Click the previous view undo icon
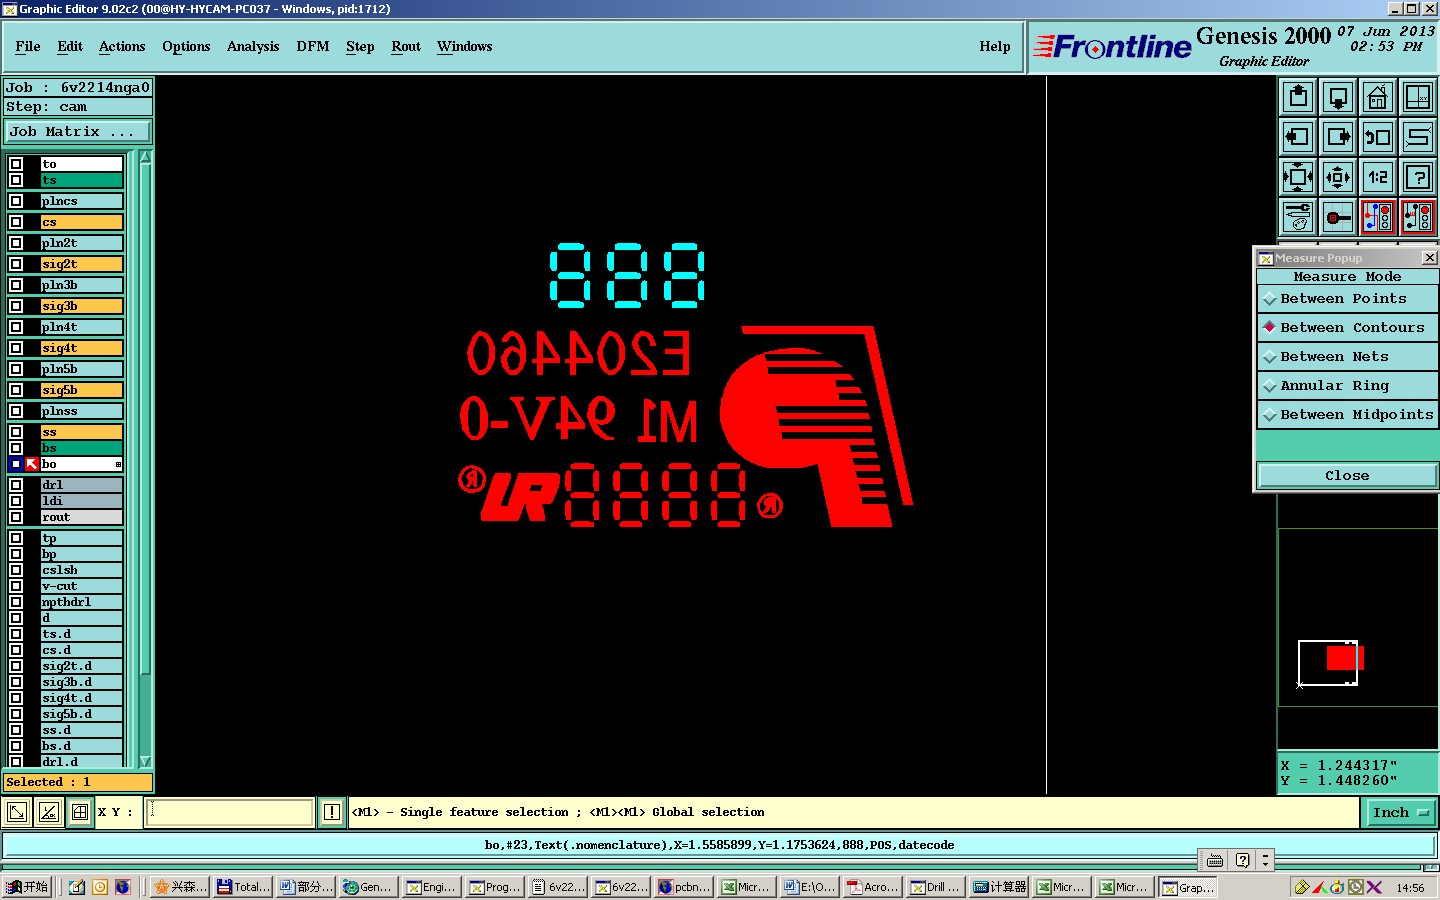Image resolution: width=1440 pixels, height=900 pixels. pyautogui.click(x=1378, y=137)
